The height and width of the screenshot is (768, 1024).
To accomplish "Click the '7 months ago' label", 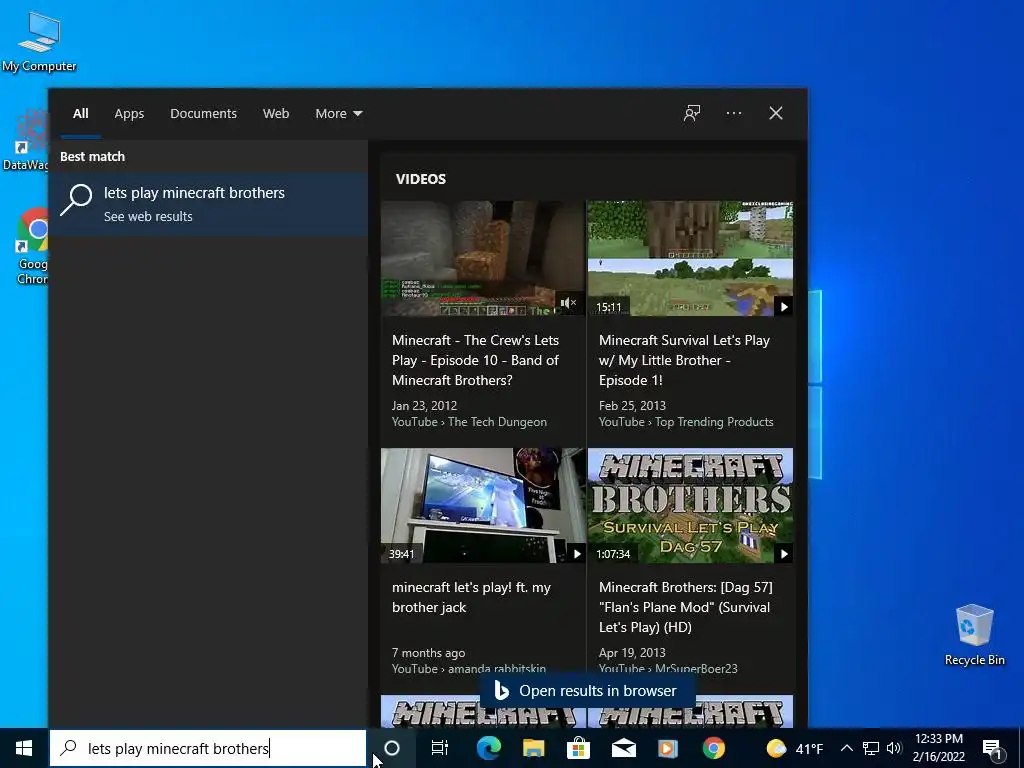I will tap(428, 652).
